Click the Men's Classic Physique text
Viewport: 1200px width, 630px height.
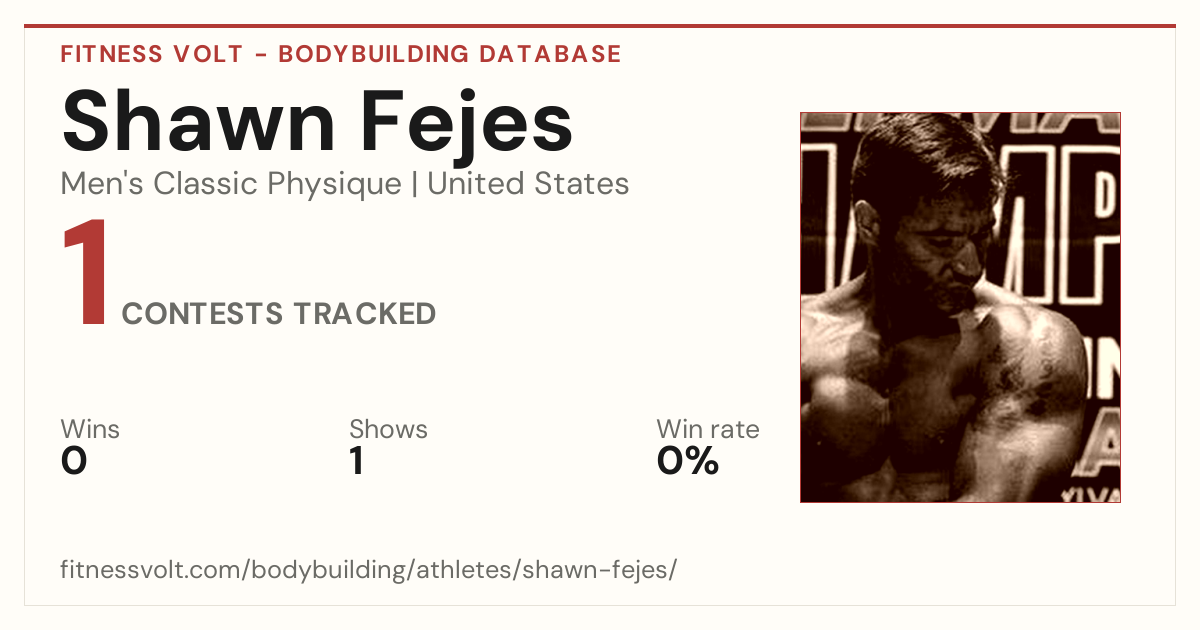(232, 185)
